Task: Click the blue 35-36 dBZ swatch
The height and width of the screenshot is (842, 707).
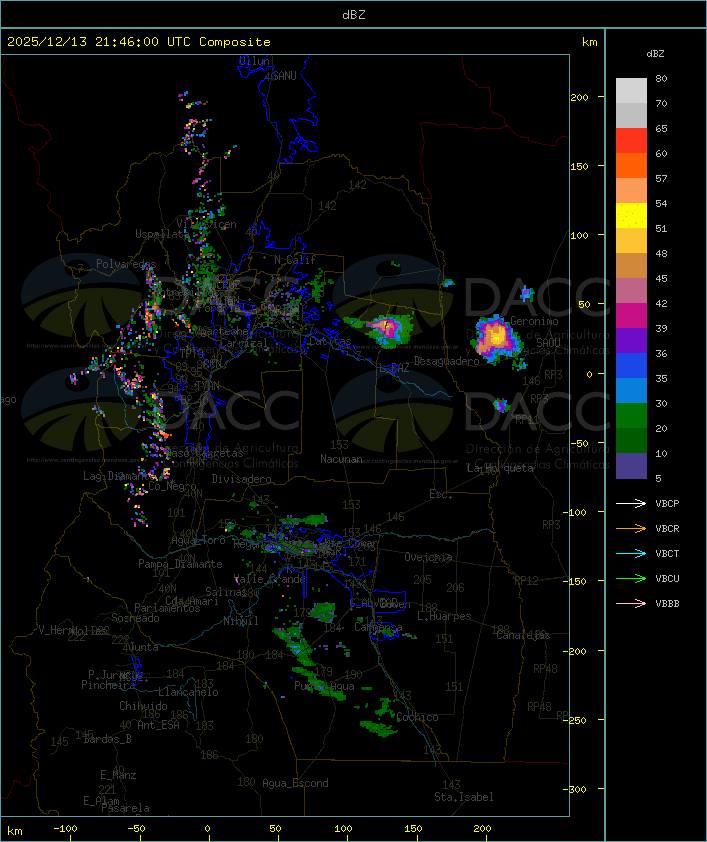Action: point(631,366)
